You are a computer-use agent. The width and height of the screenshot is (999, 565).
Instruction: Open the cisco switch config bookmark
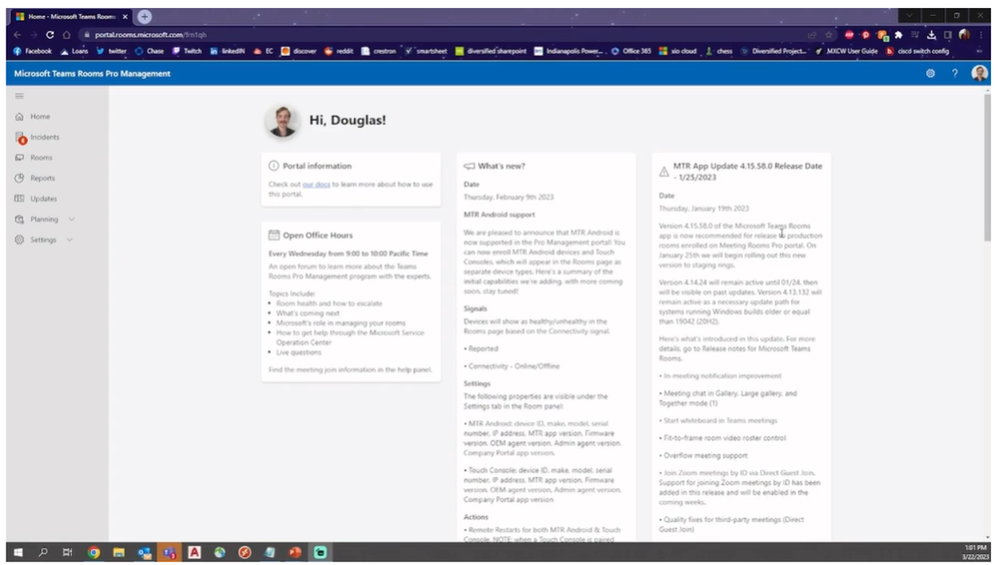coord(917,52)
